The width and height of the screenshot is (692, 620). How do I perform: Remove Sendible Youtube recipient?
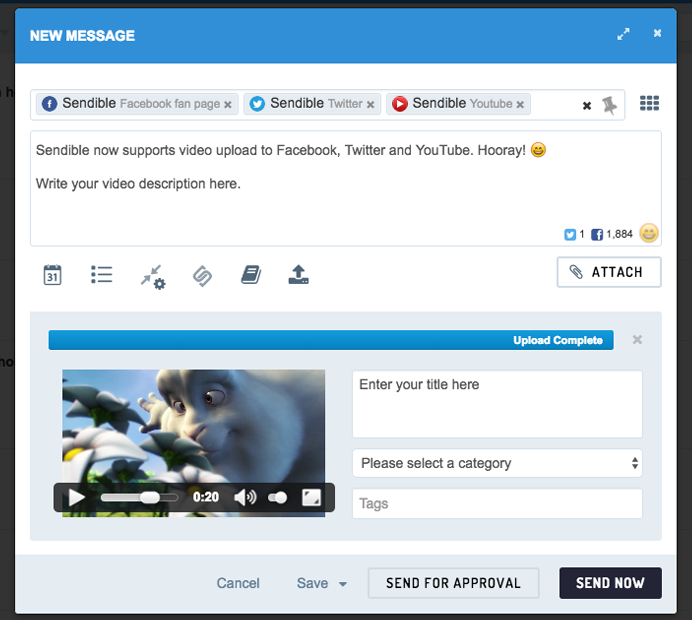(520, 105)
